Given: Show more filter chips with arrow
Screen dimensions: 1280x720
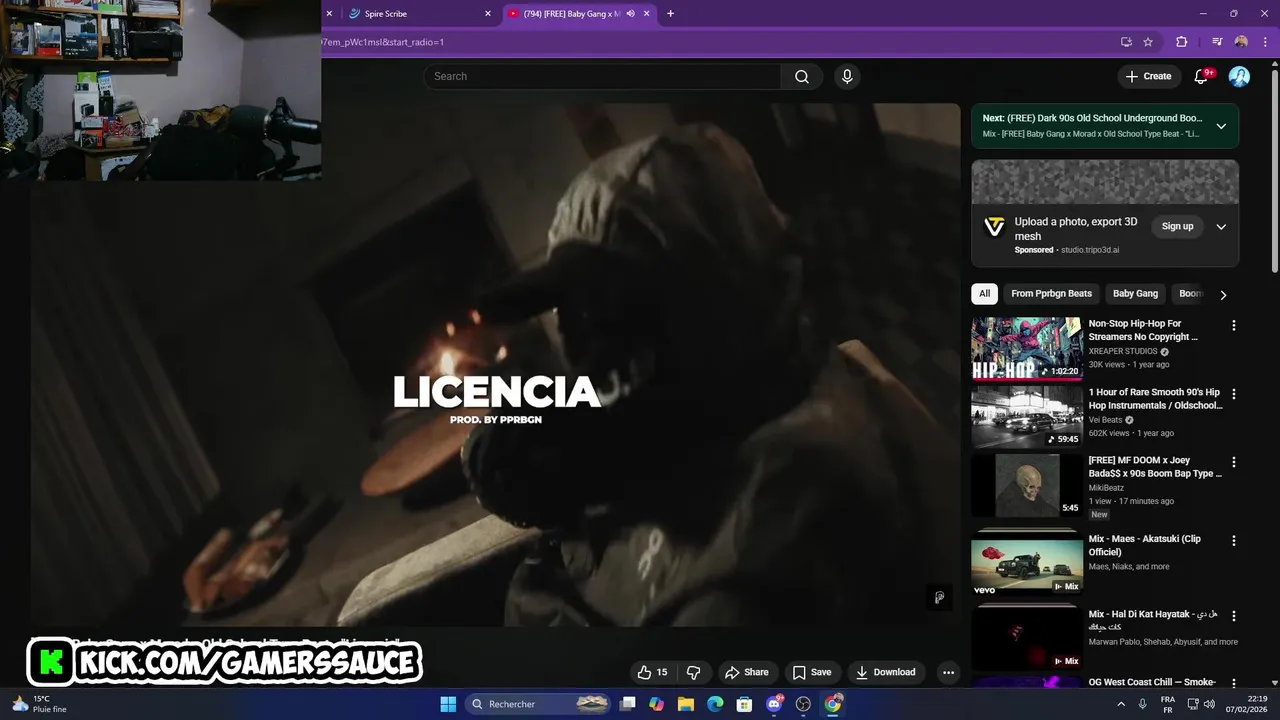Looking at the screenshot, I should tap(1222, 295).
